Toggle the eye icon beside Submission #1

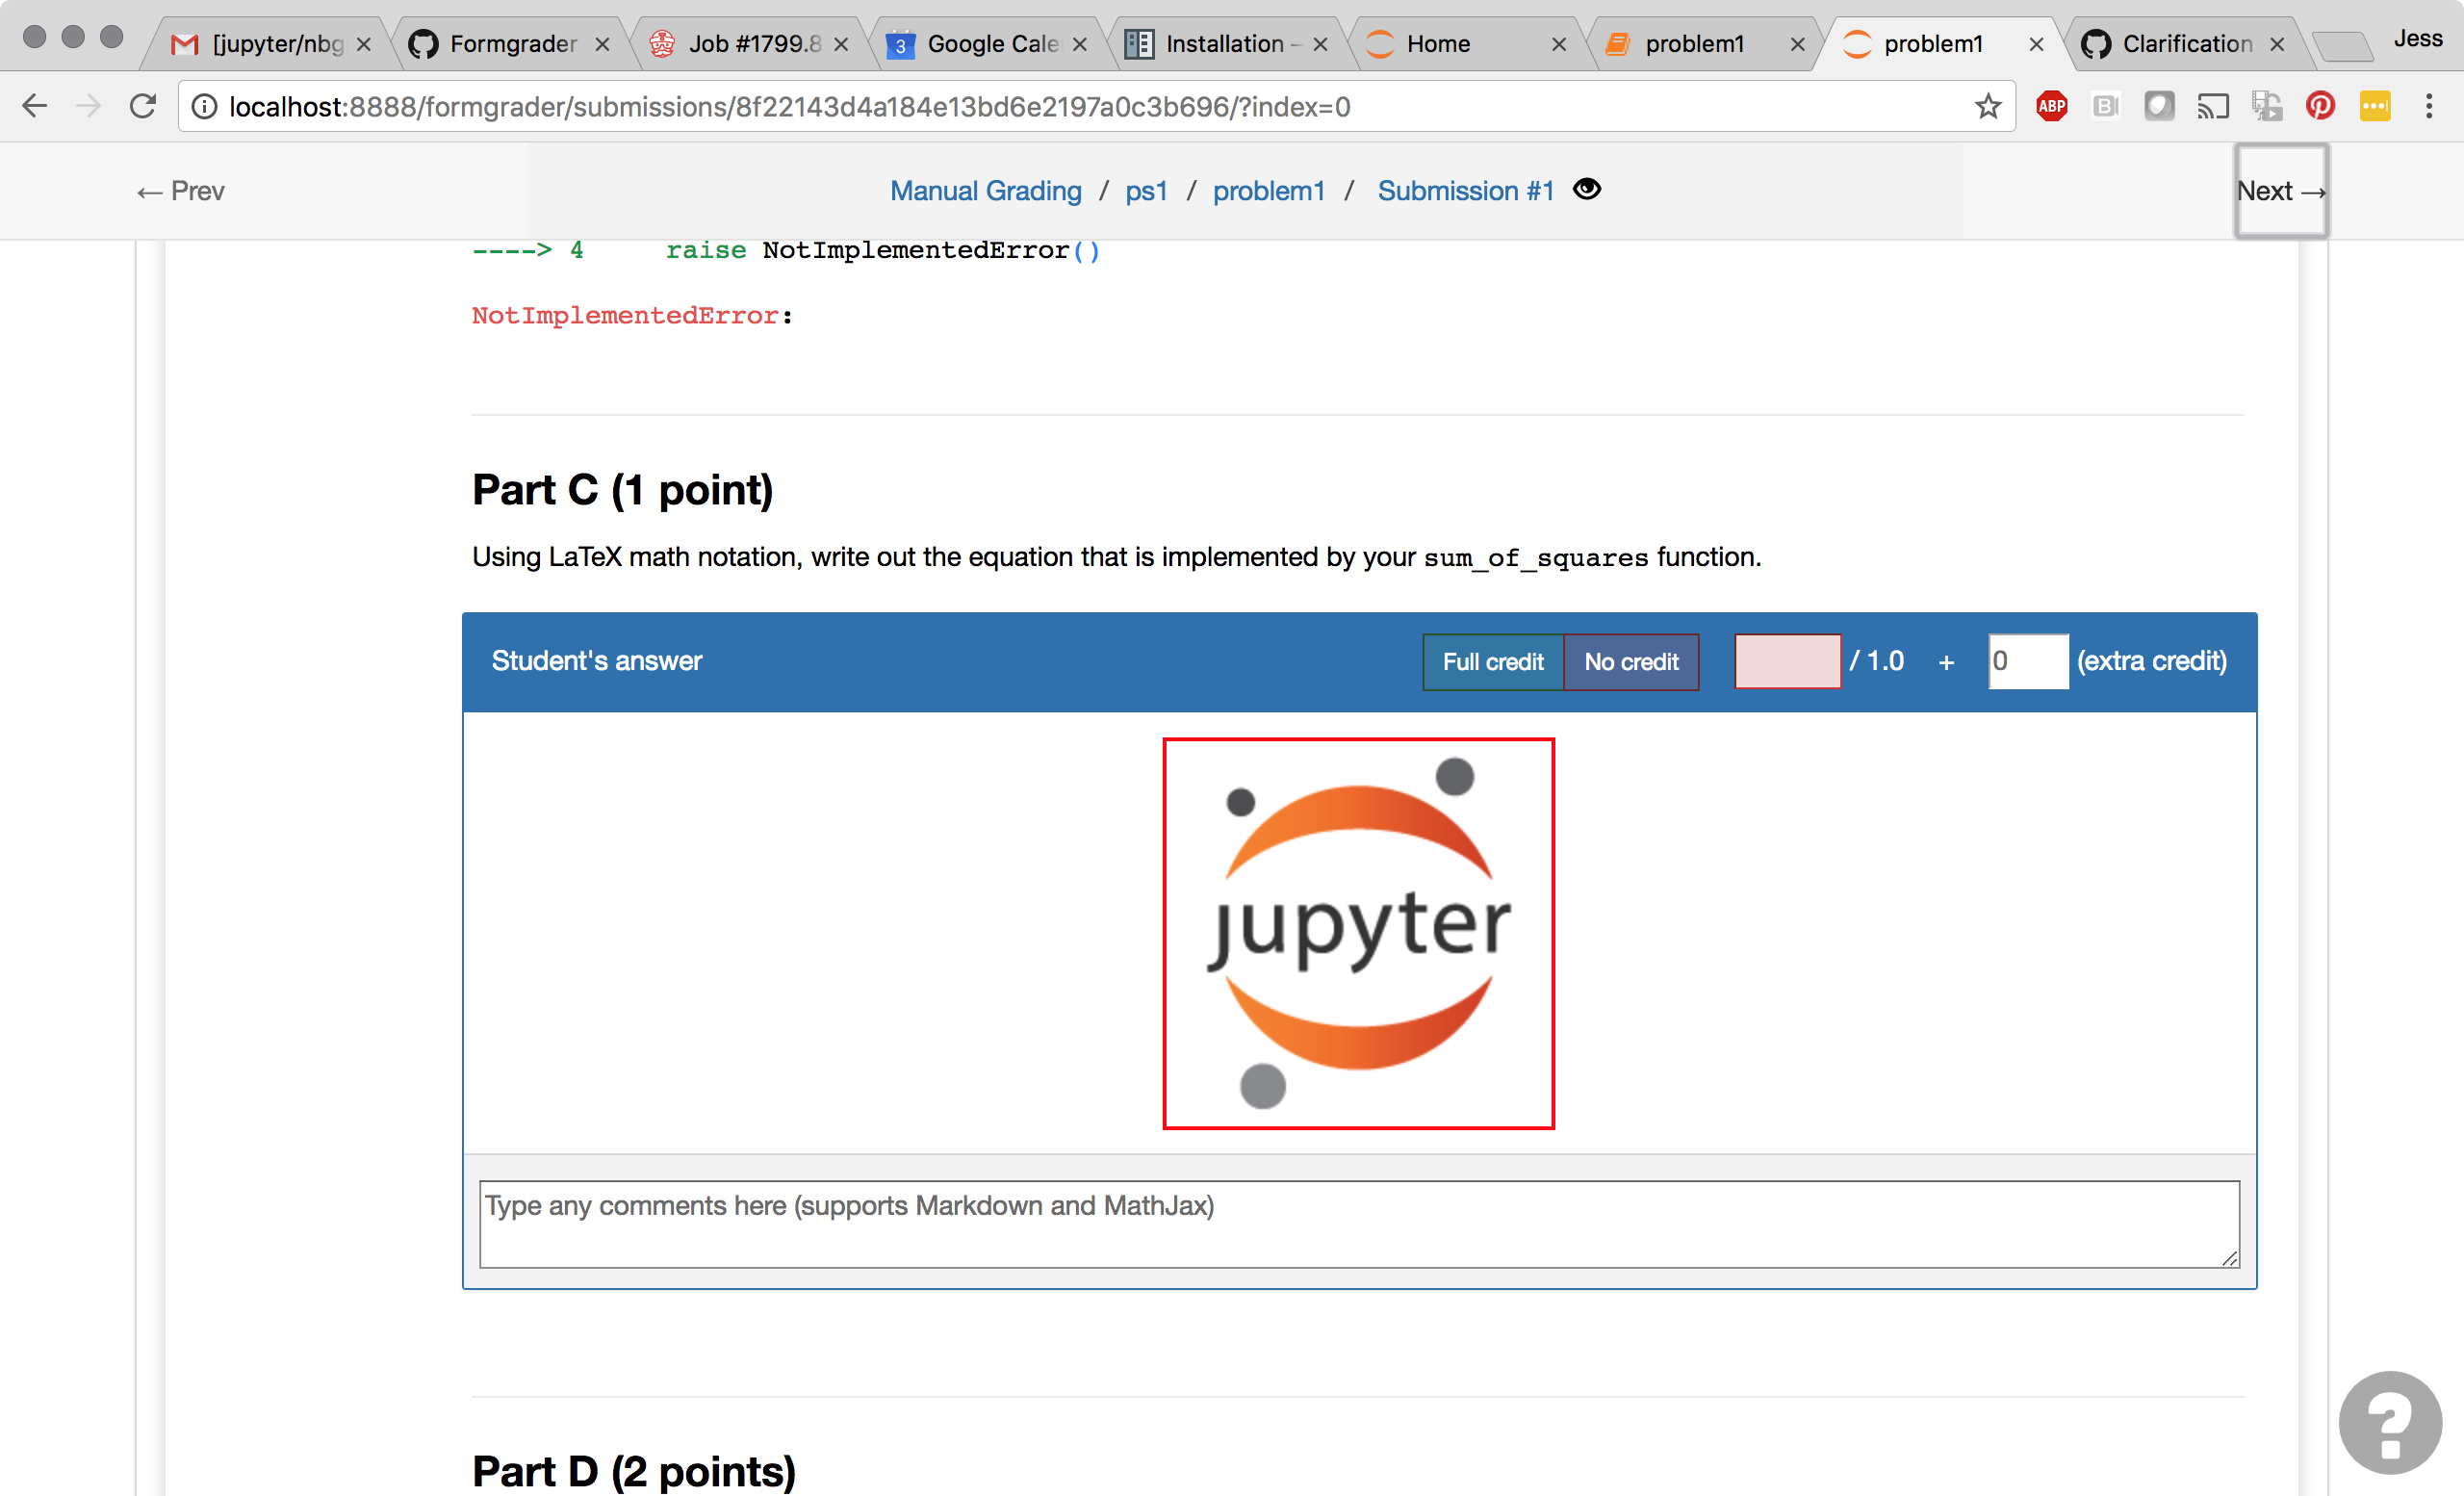click(x=1587, y=189)
